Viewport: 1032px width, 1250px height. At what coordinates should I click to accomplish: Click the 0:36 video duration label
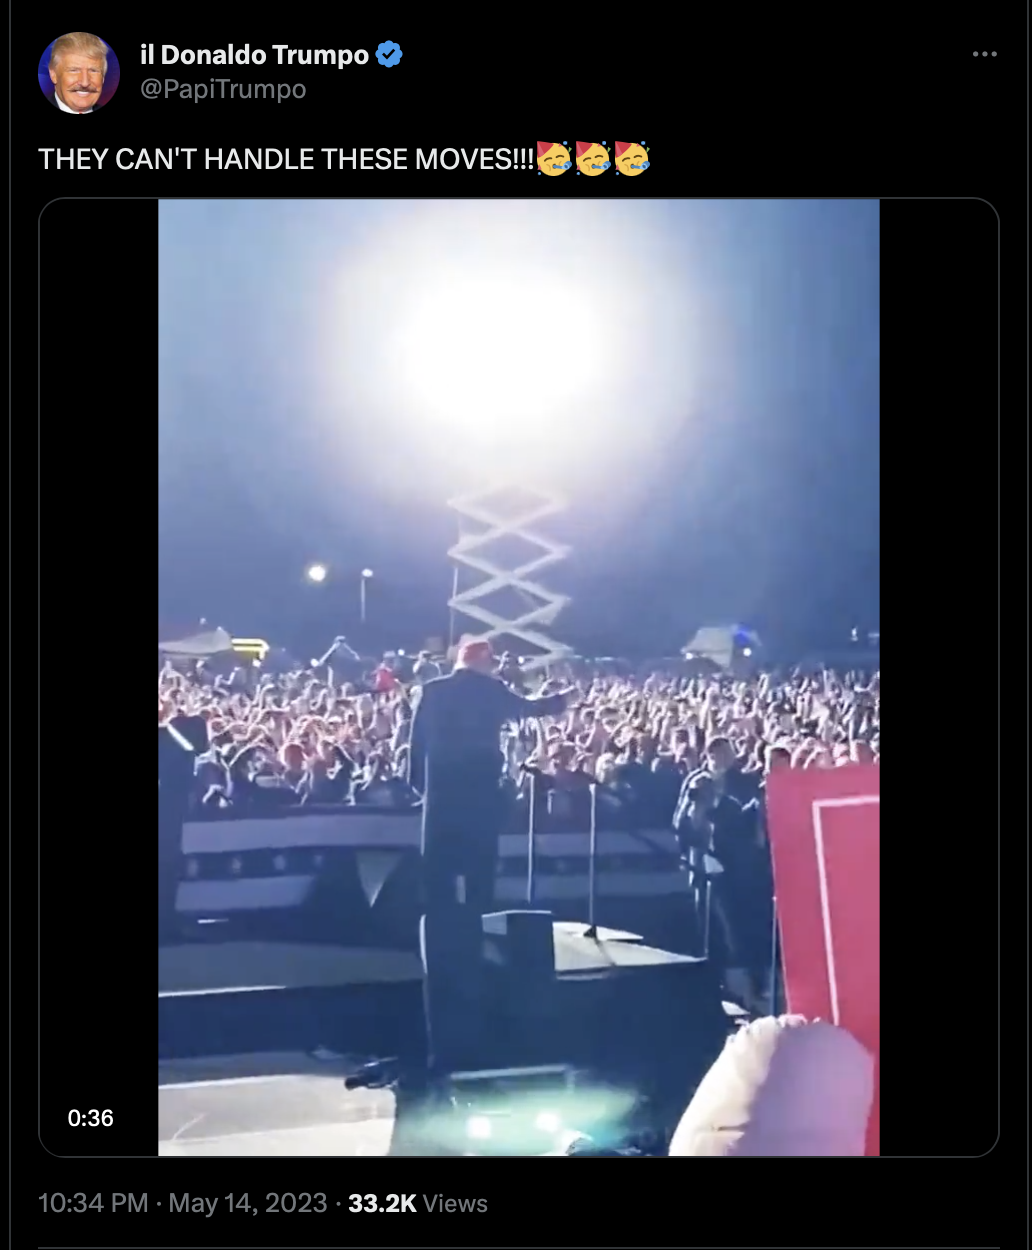(91, 1118)
